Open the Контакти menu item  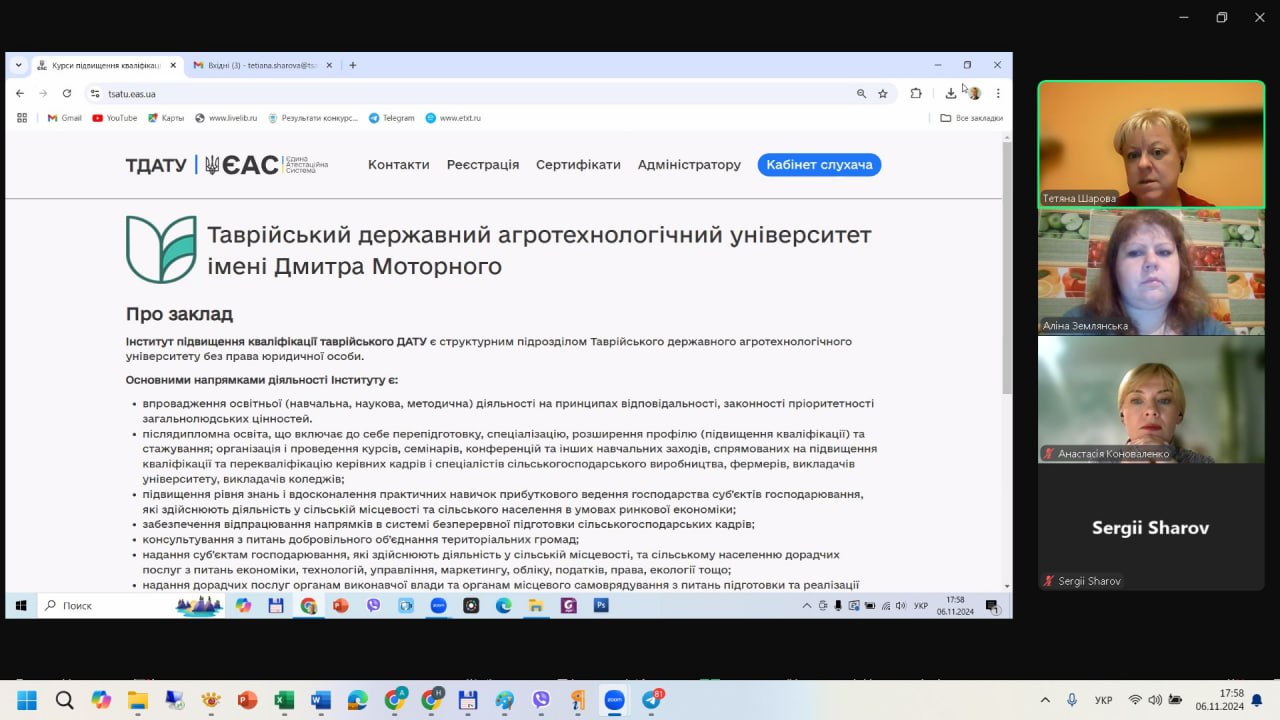[x=399, y=165]
